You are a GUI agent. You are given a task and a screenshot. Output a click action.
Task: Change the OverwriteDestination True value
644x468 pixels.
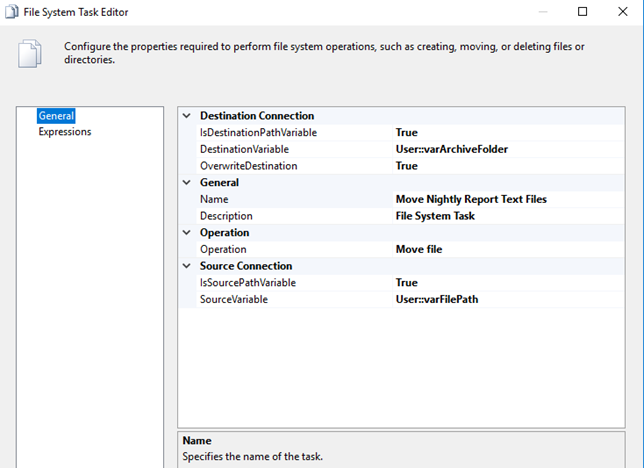point(407,166)
